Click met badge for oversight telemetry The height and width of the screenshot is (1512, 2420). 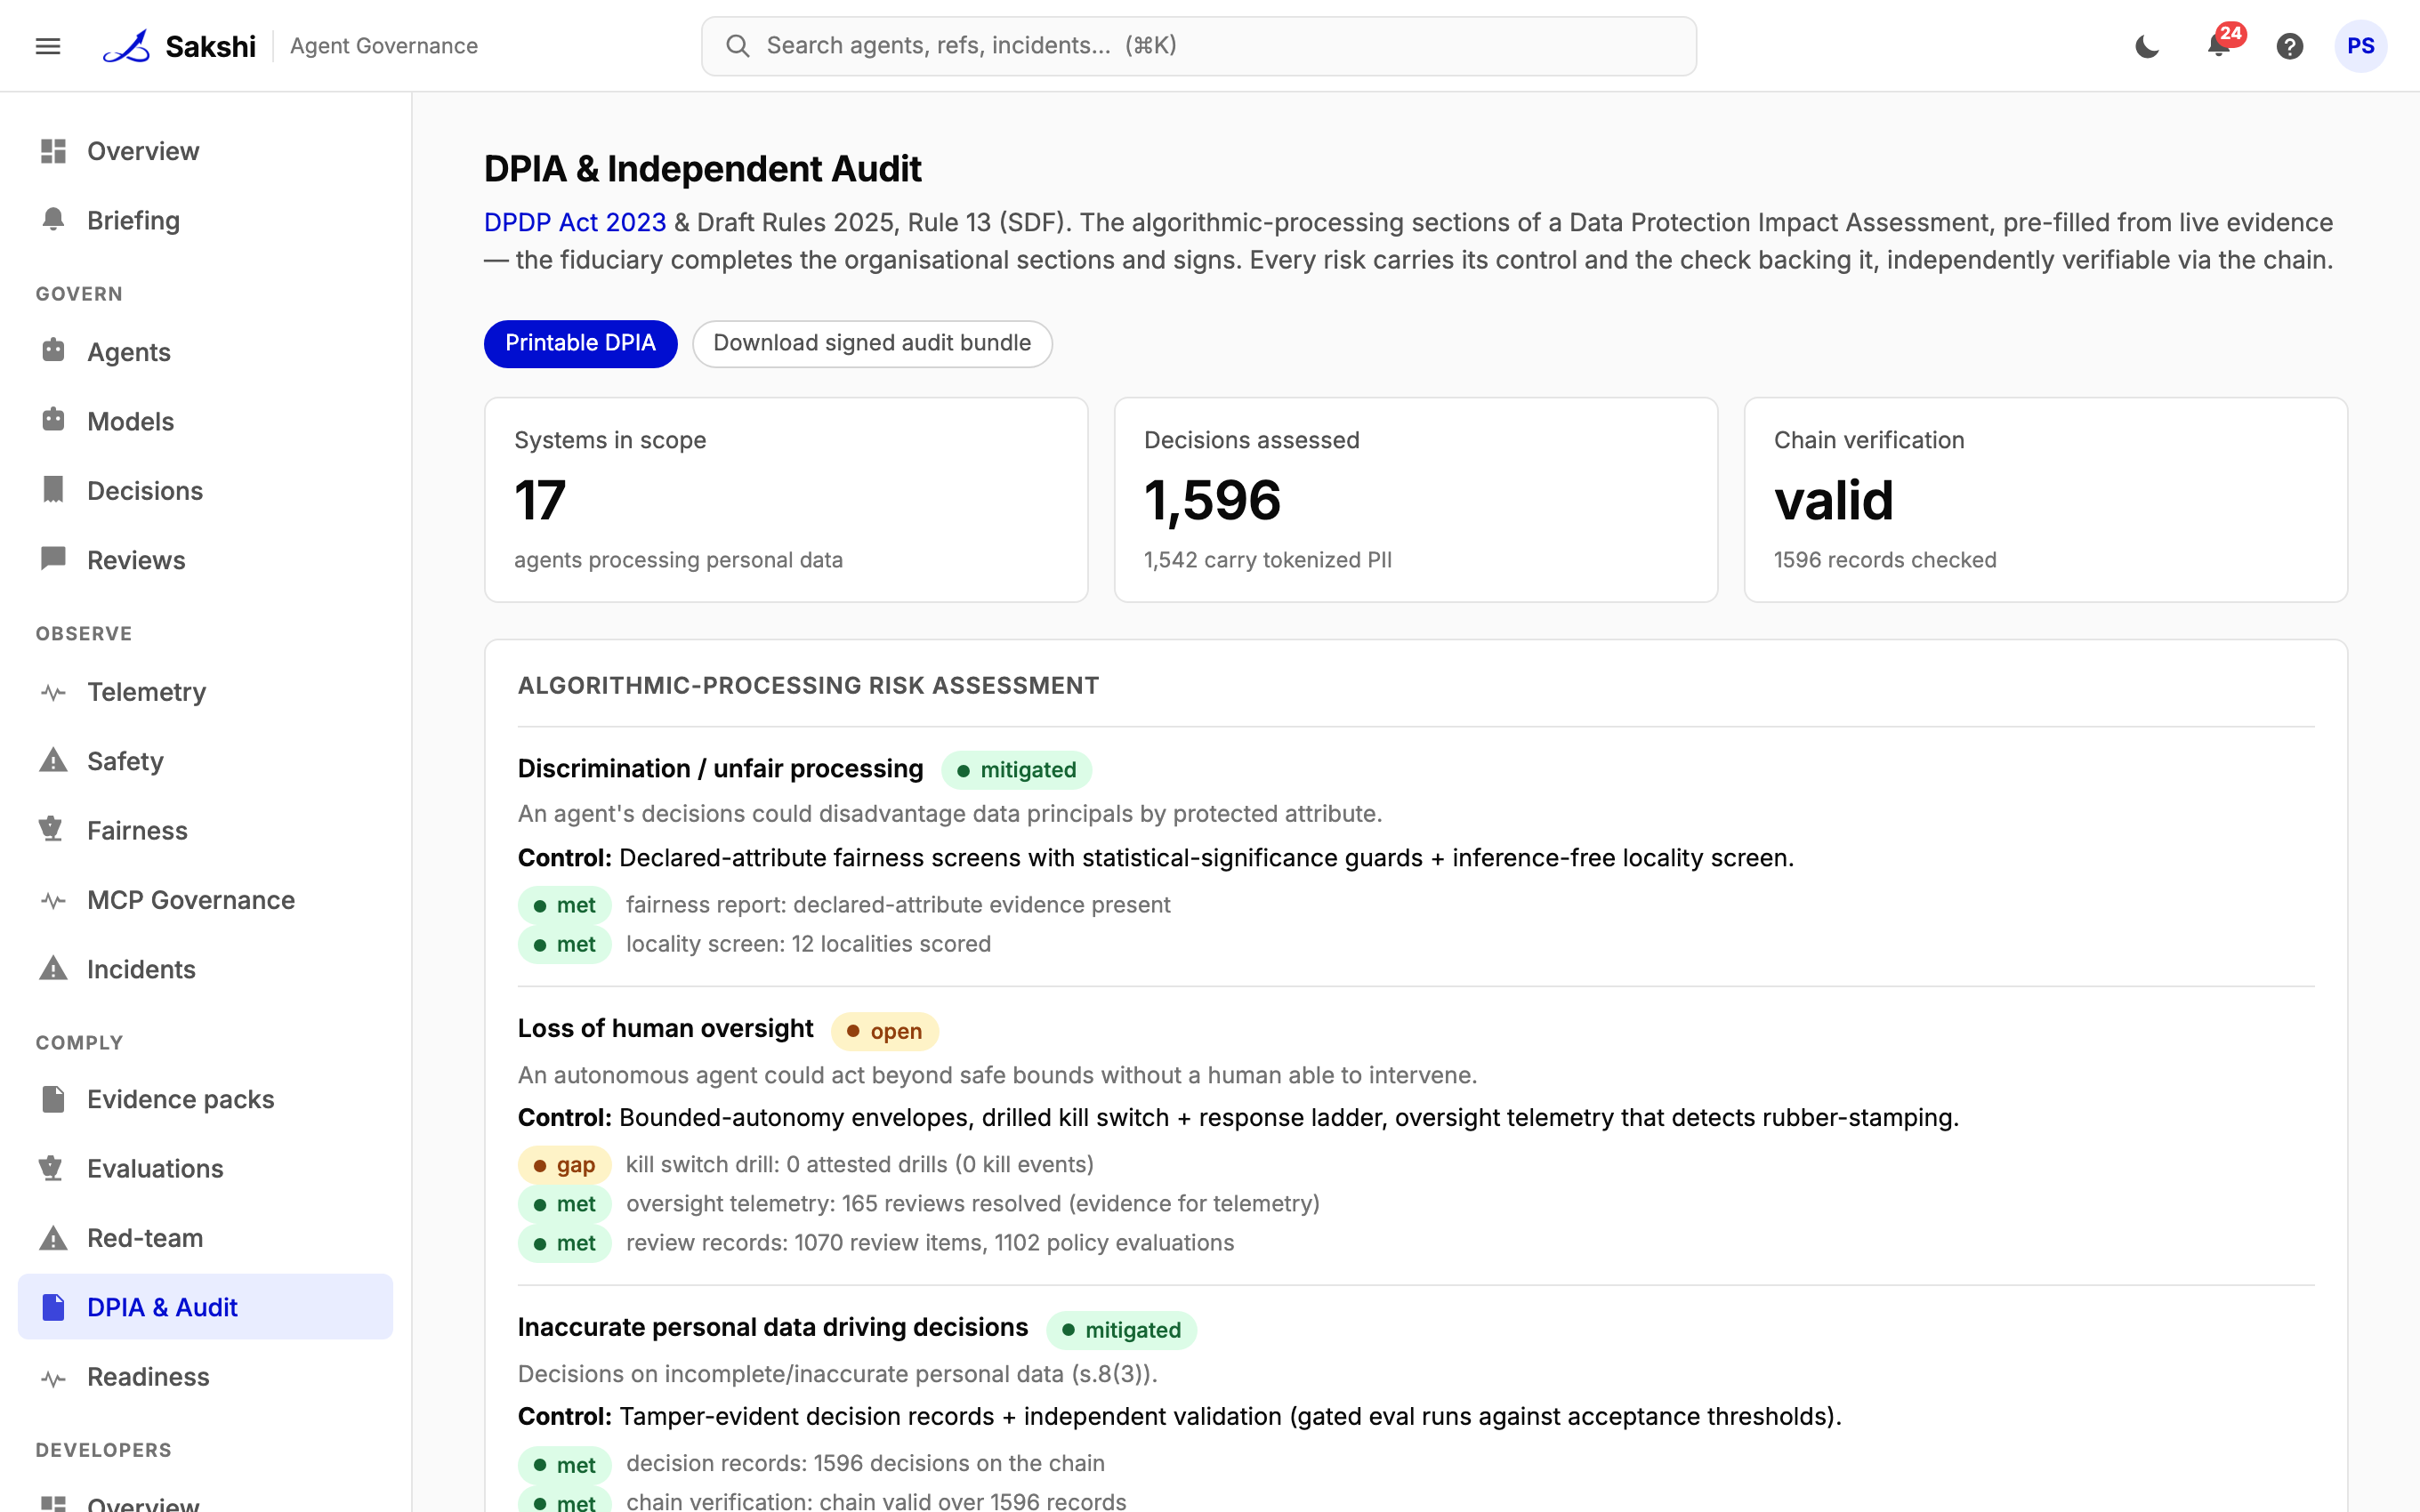[564, 1204]
